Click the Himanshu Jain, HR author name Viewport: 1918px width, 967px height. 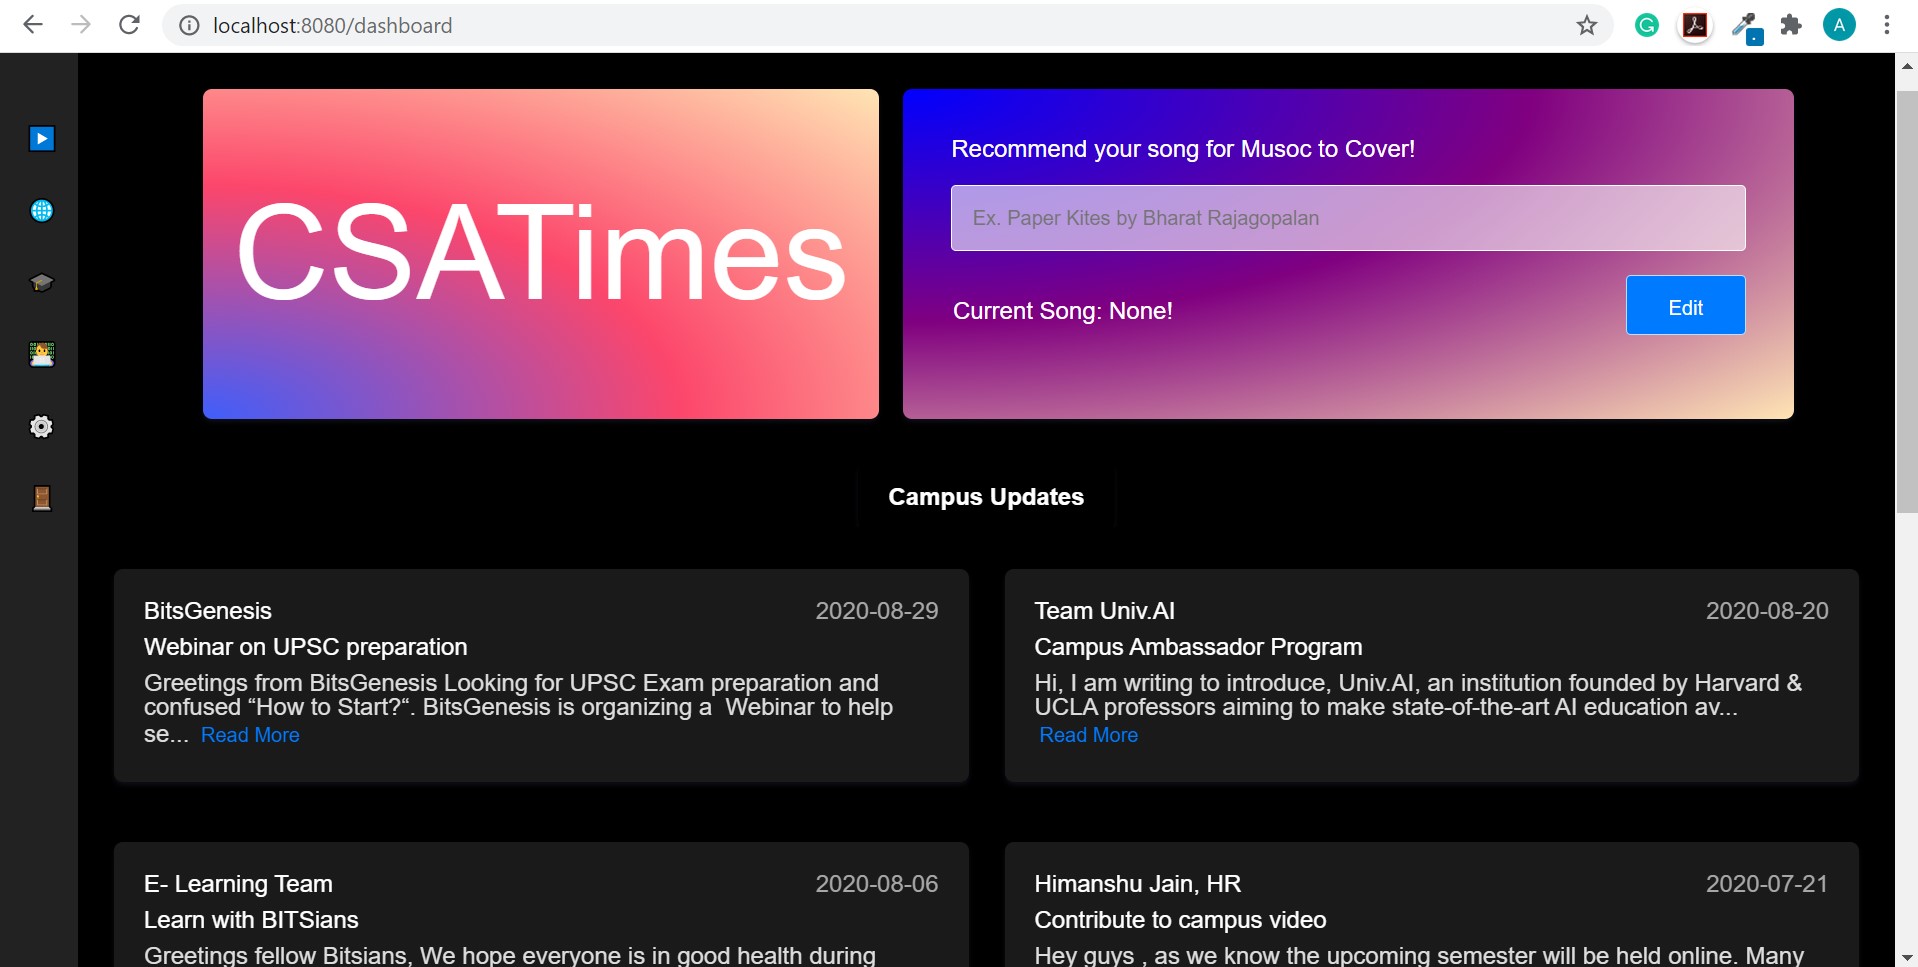tap(1137, 884)
